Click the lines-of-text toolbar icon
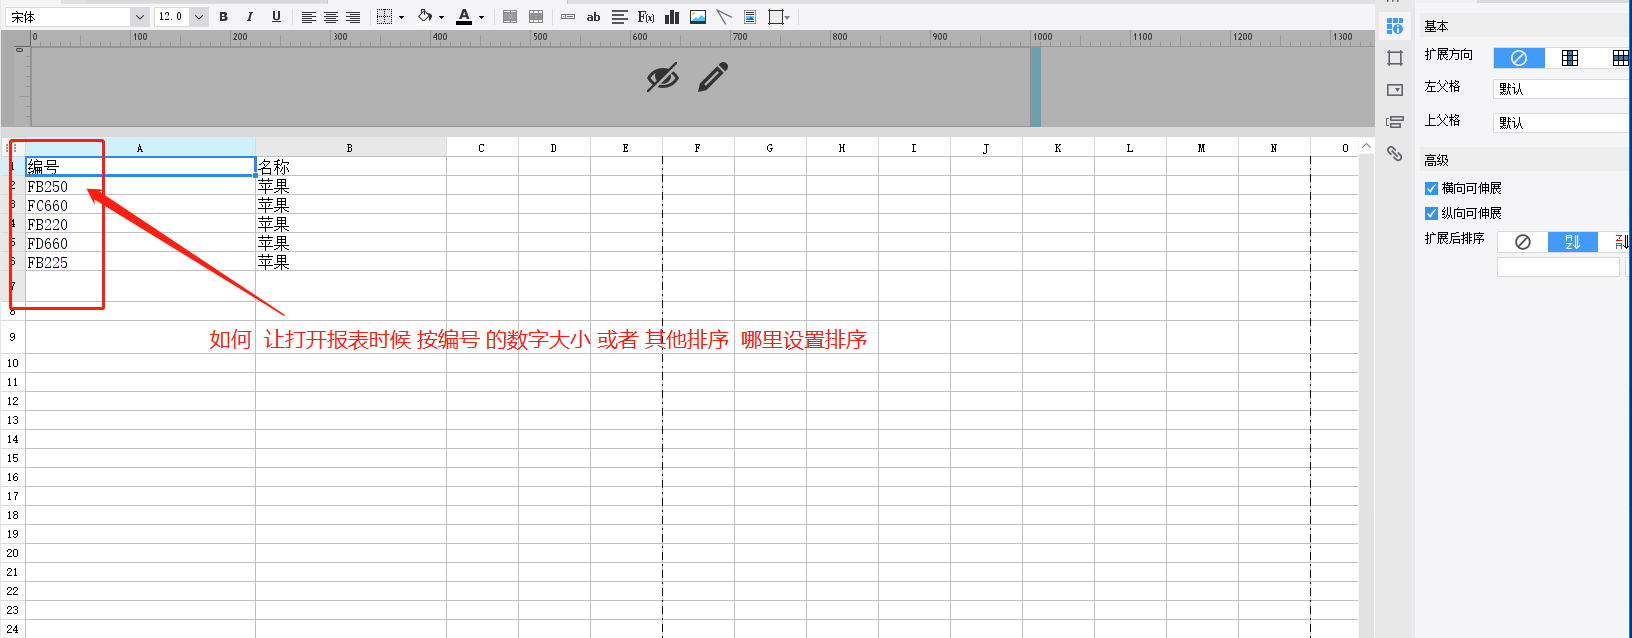 pos(620,17)
